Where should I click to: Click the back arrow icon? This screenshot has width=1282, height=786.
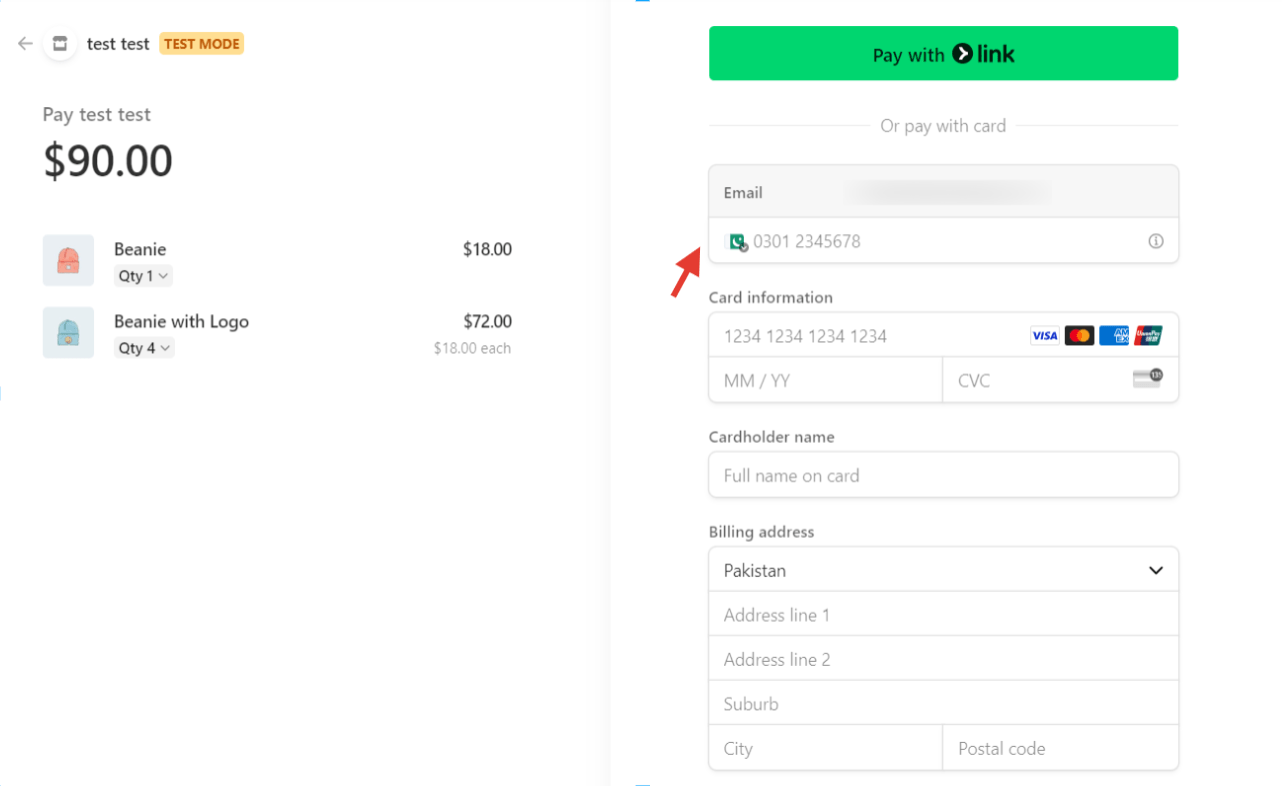(25, 44)
